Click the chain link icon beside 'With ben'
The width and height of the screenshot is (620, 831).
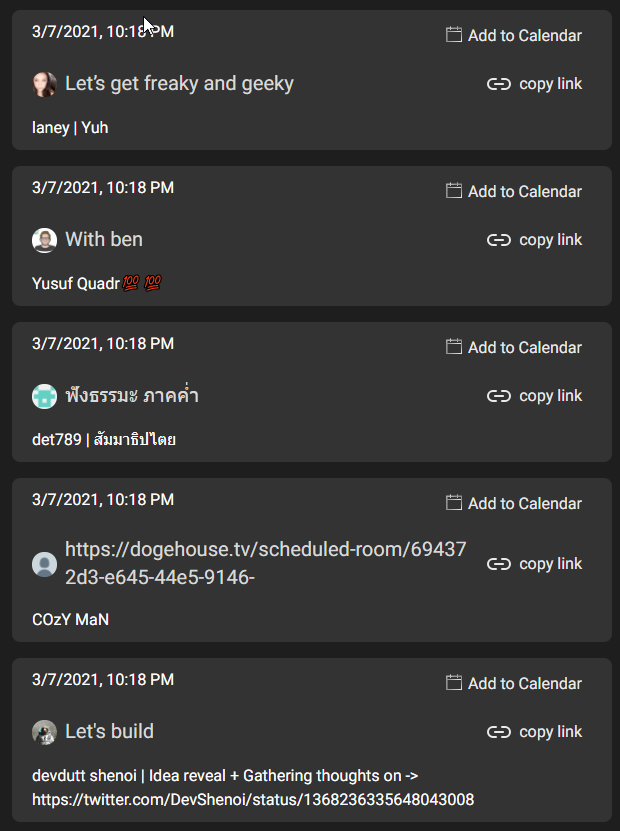click(498, 240)
